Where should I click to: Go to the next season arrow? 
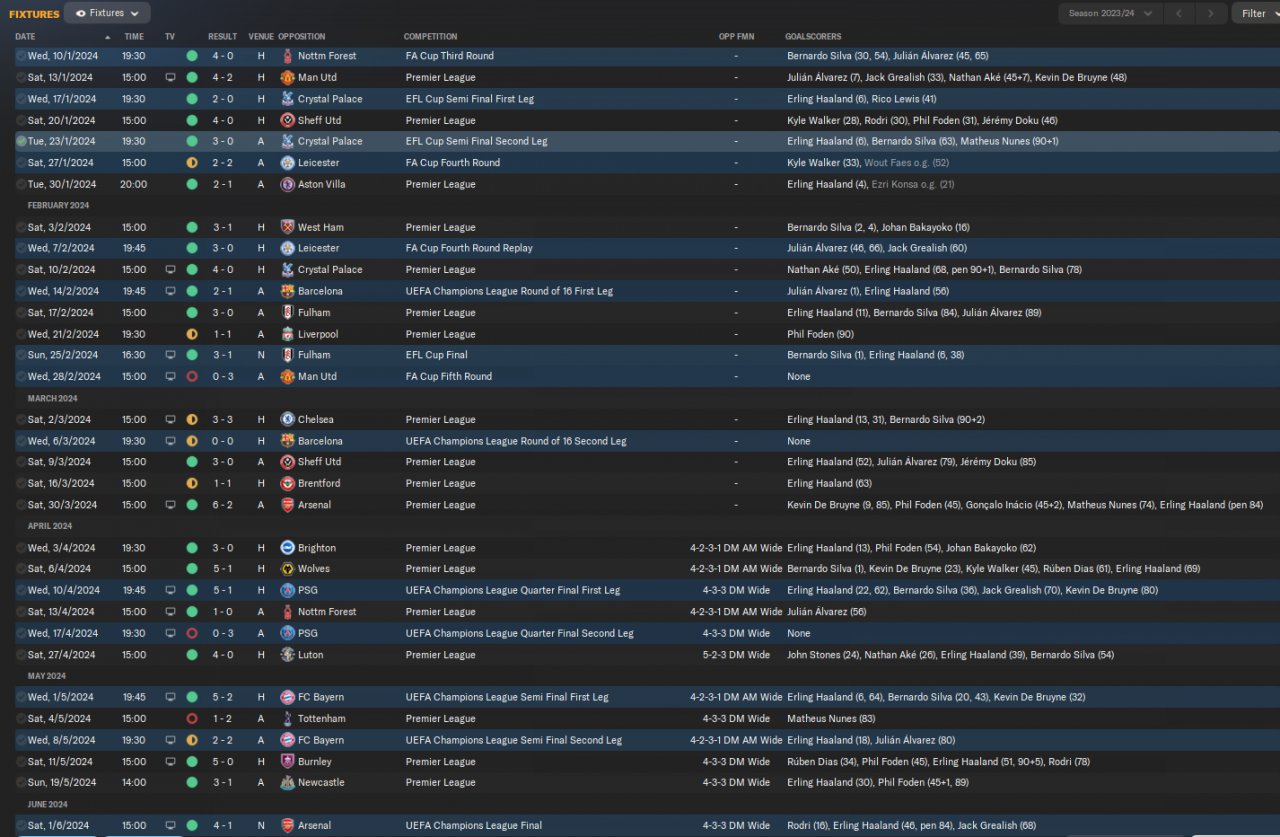coord(1211,13)
